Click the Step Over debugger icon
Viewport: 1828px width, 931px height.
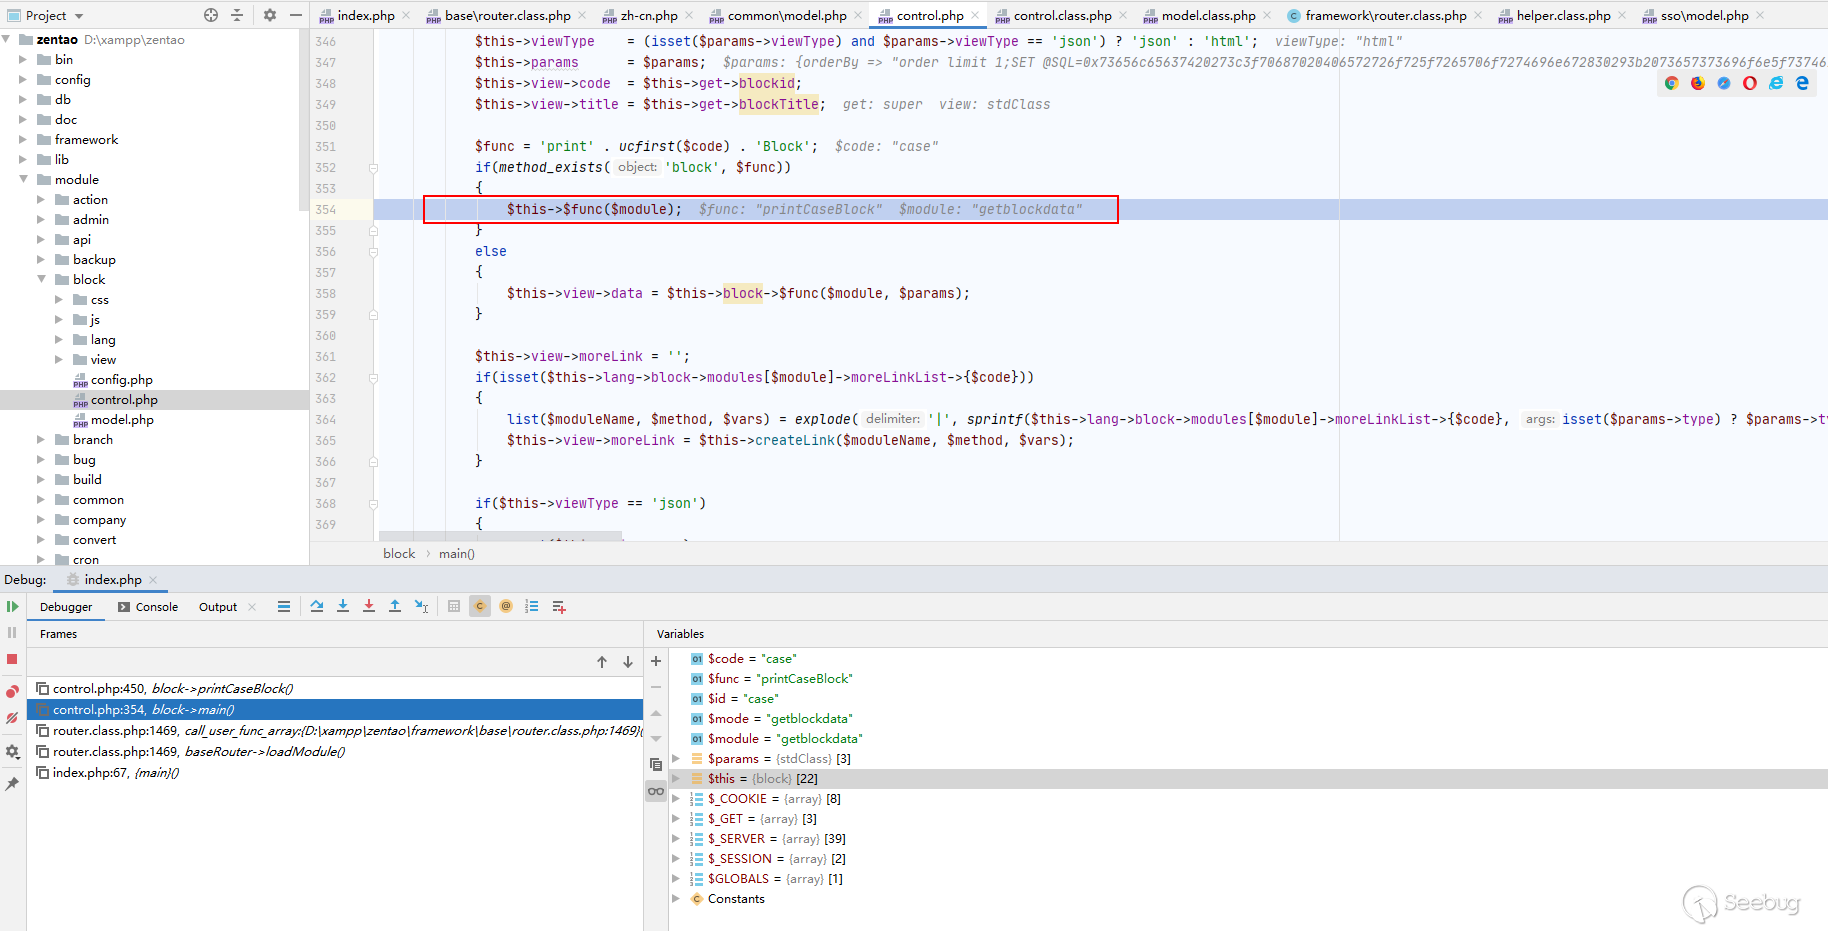tap(317, 606)
